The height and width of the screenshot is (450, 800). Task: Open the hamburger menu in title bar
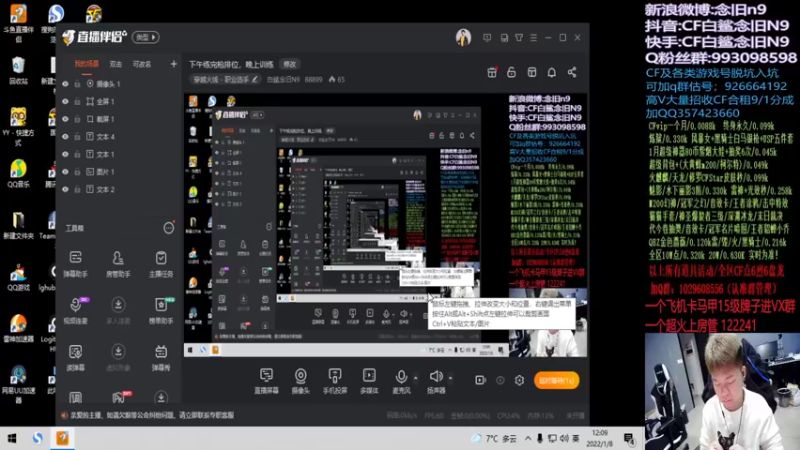point(534,38)
